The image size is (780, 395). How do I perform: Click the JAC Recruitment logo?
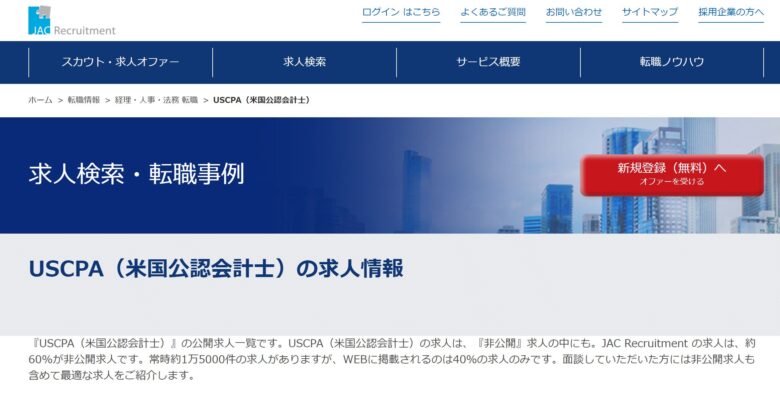[72, 21]
